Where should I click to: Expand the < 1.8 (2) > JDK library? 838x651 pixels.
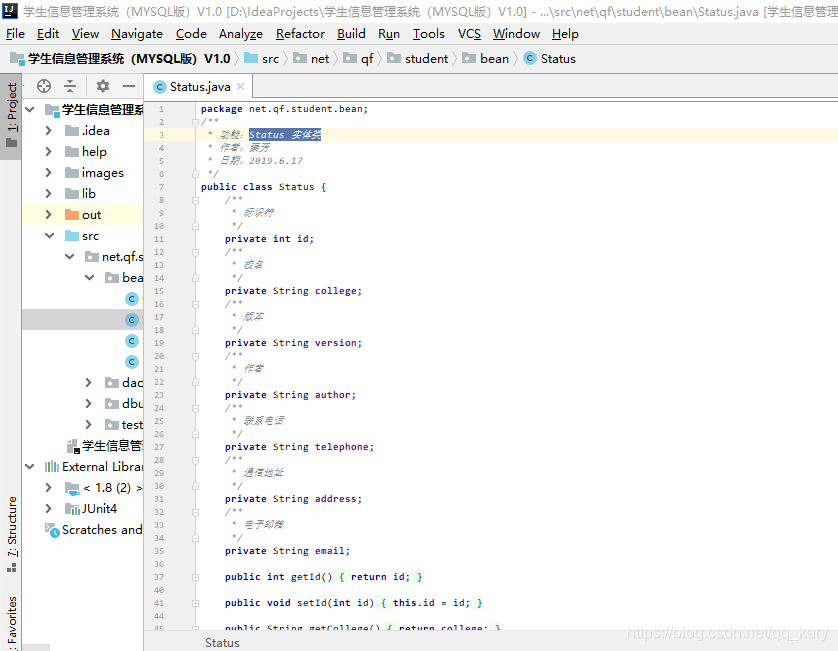coord(49,487)
